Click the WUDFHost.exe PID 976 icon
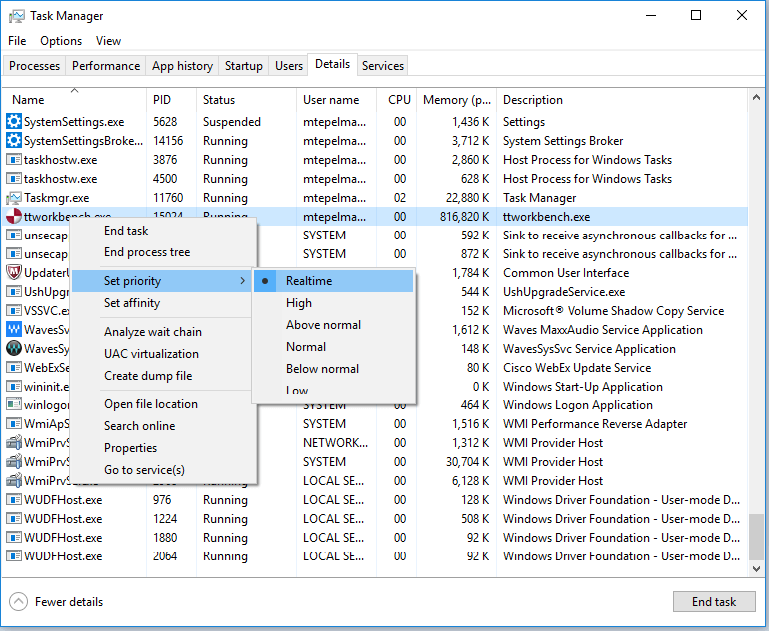Image resolution: width=769 pixels, height=631 pixels. pos(14,500)
